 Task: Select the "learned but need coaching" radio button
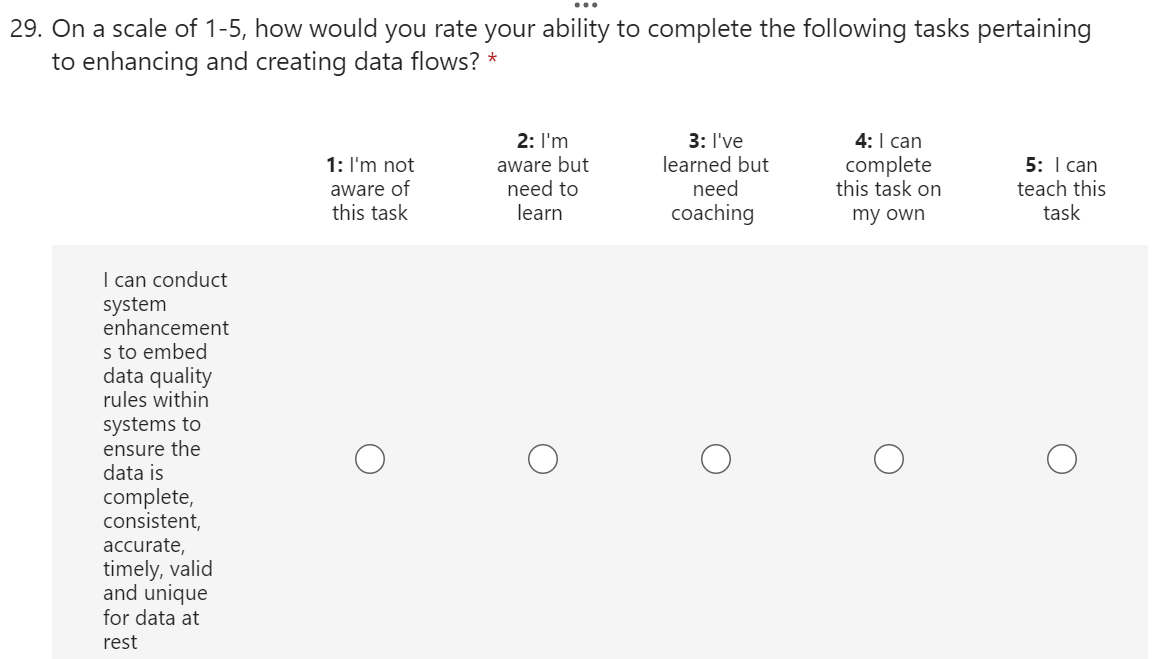click(x=715, y=458)
